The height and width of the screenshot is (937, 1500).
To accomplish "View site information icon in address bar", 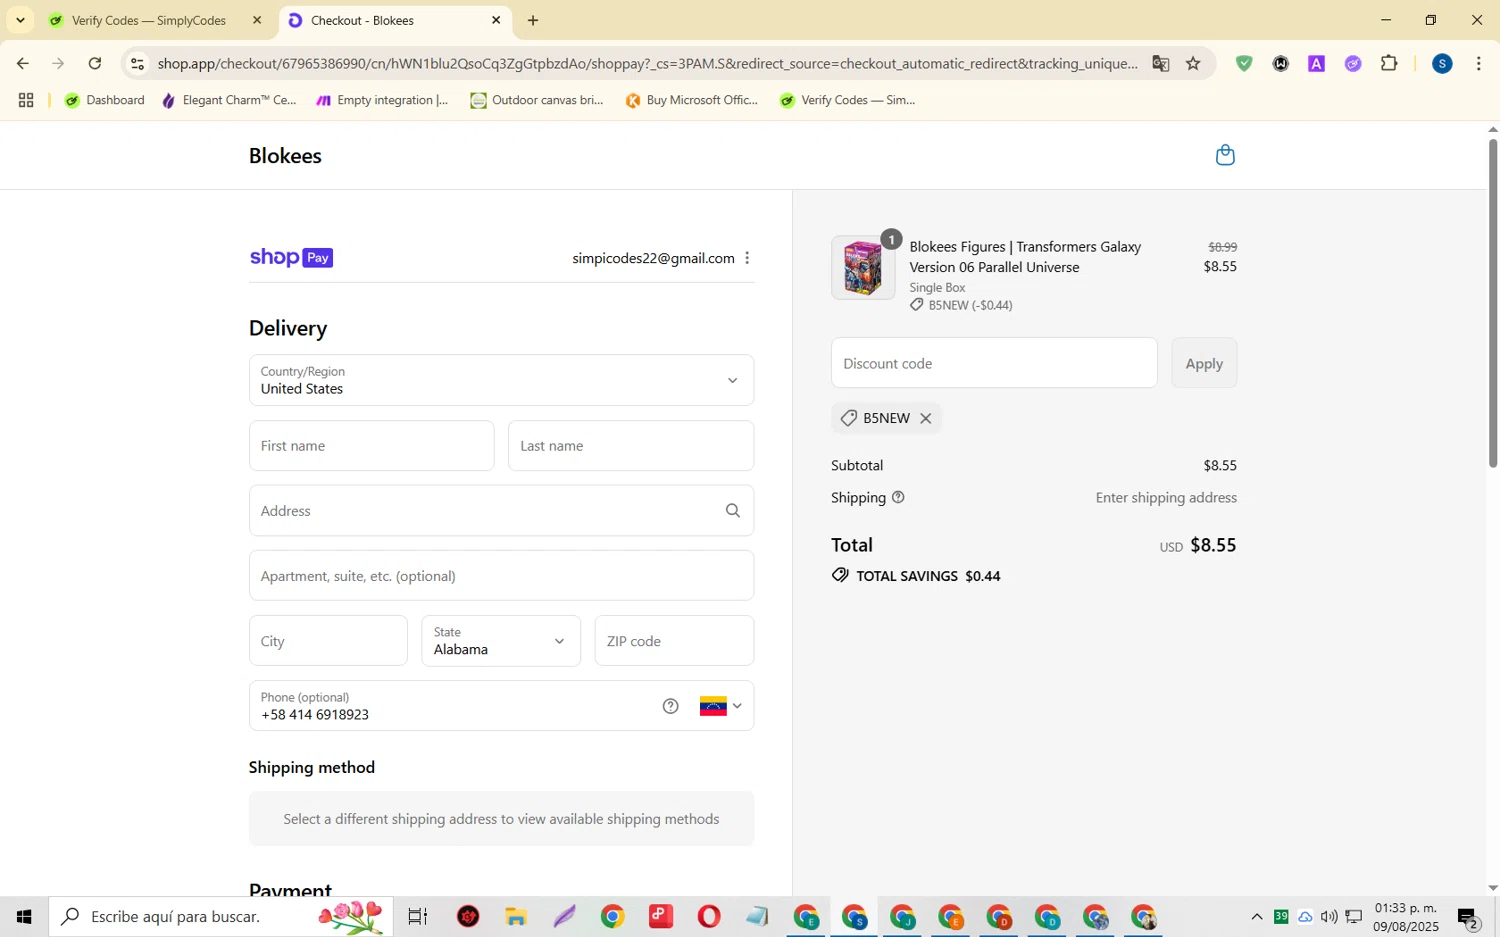I will (x=138, y=63).
